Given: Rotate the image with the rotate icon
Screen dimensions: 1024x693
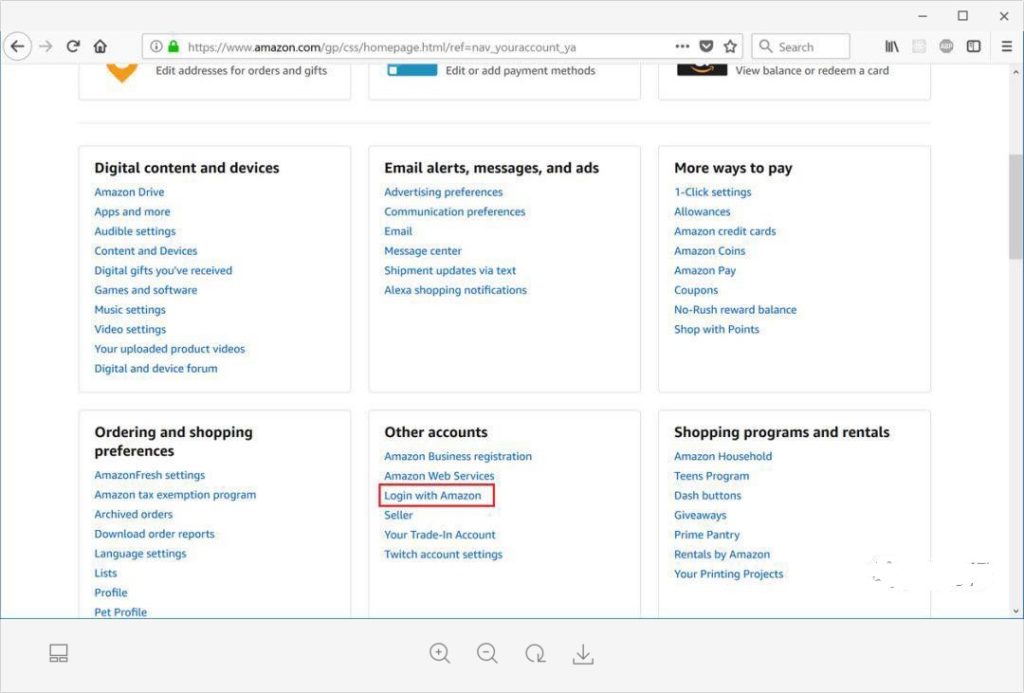Looking at the screenshot, I should pos(535,653).
